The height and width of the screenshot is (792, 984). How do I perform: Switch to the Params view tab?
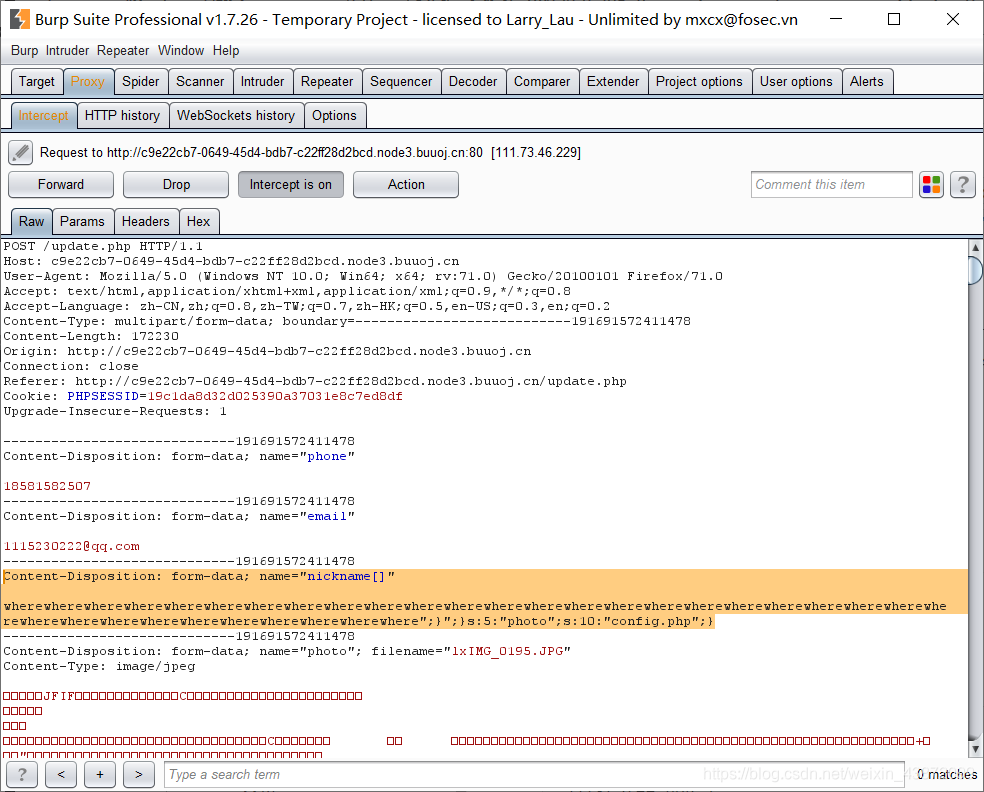pos(82,222)
